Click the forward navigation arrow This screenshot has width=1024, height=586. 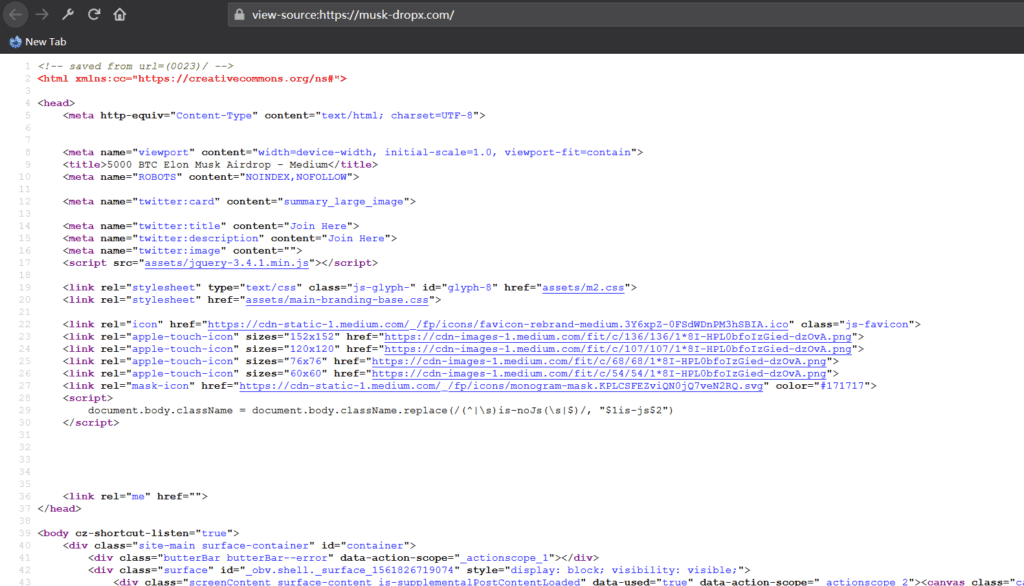click(x=42, y=15)
